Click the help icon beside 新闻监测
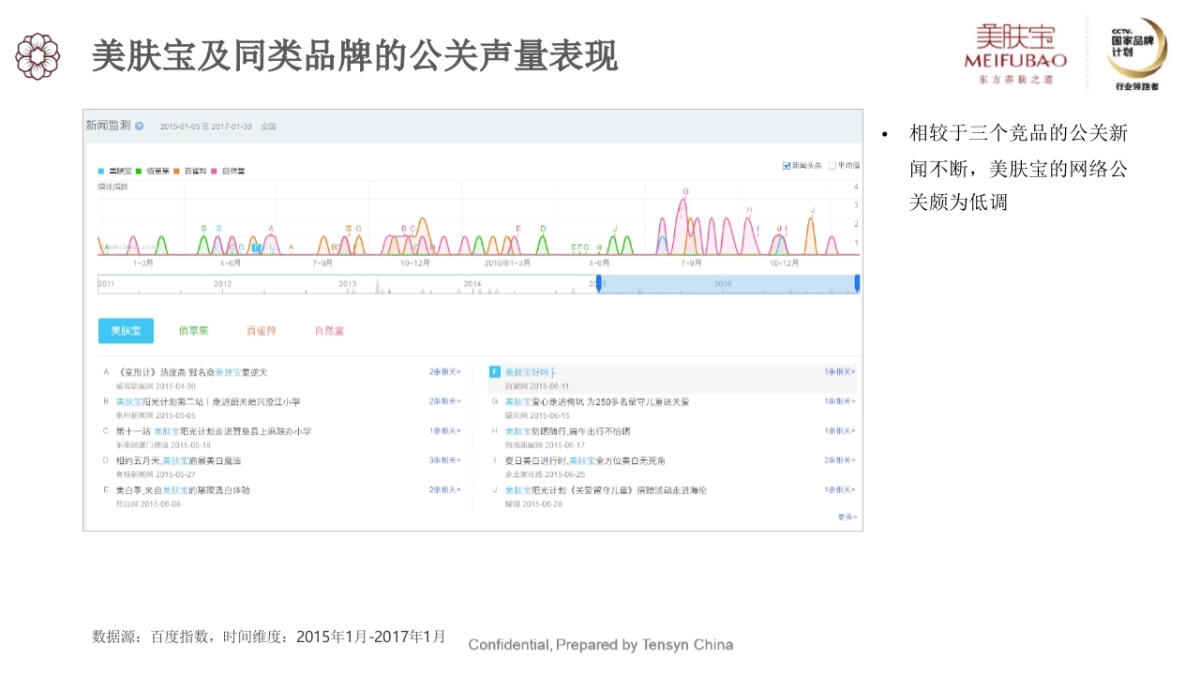This screenshot has width=1200, height=675. tap(139, 126)
